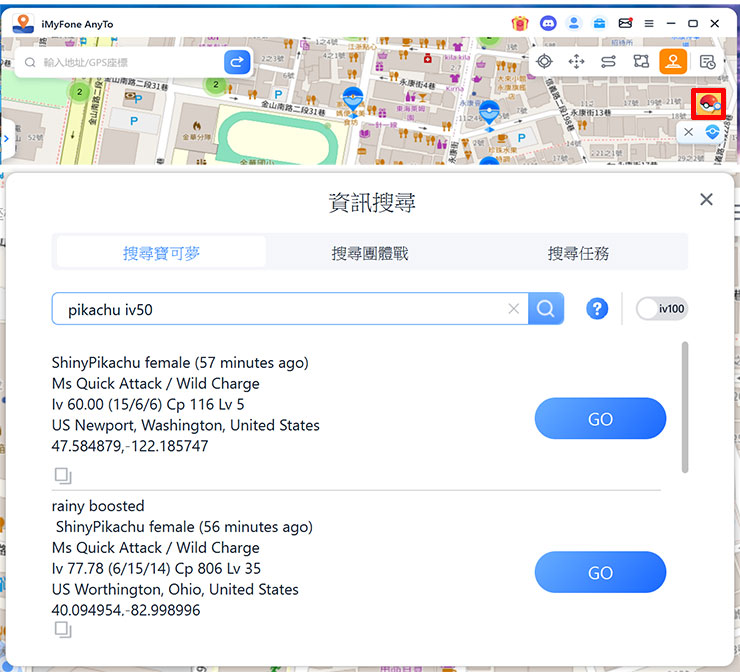Click GO for Worthington Ohio Pikachu
Image resolution: width=740 pixels, height=672 pixels.
pyautogui.click(x=600, y=572)
